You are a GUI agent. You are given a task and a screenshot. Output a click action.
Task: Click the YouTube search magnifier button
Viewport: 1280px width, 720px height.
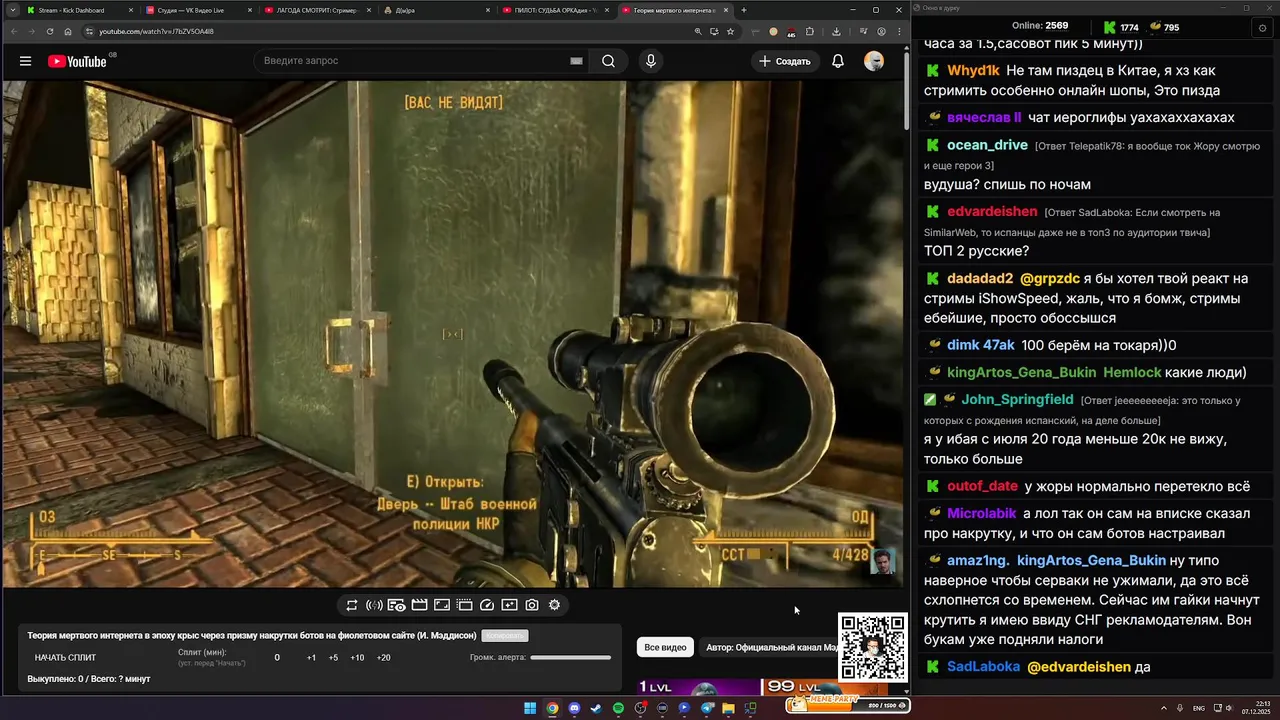[x=608, y=61]
